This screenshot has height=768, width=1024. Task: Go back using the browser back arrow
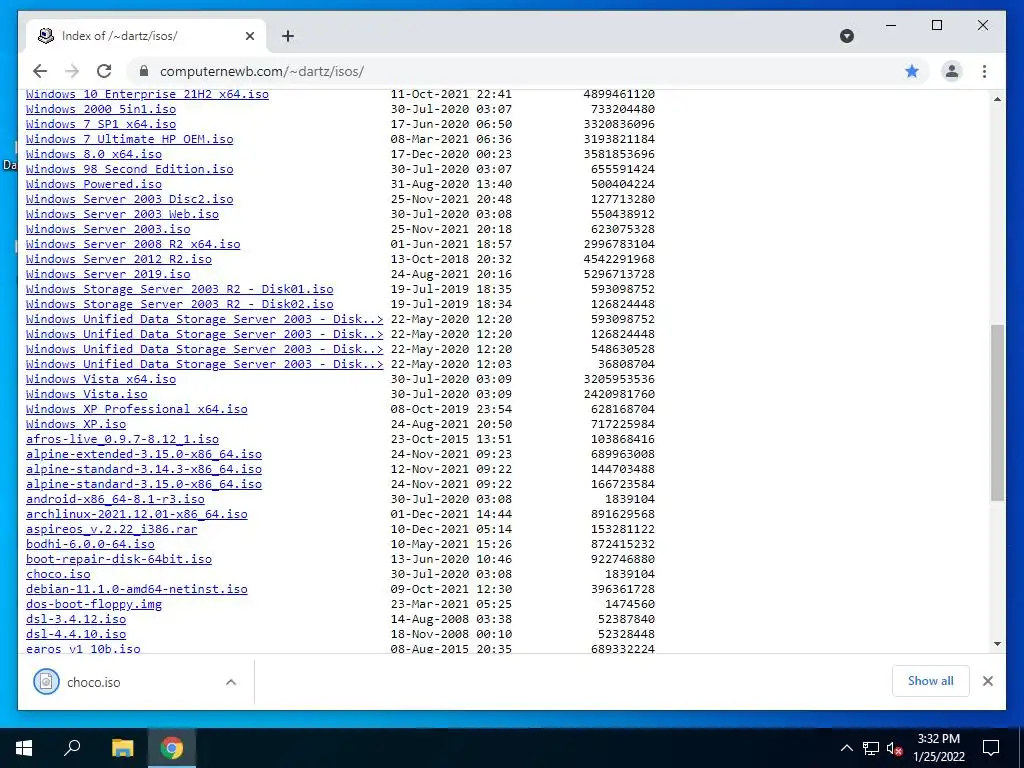click(x=40, y=71)
